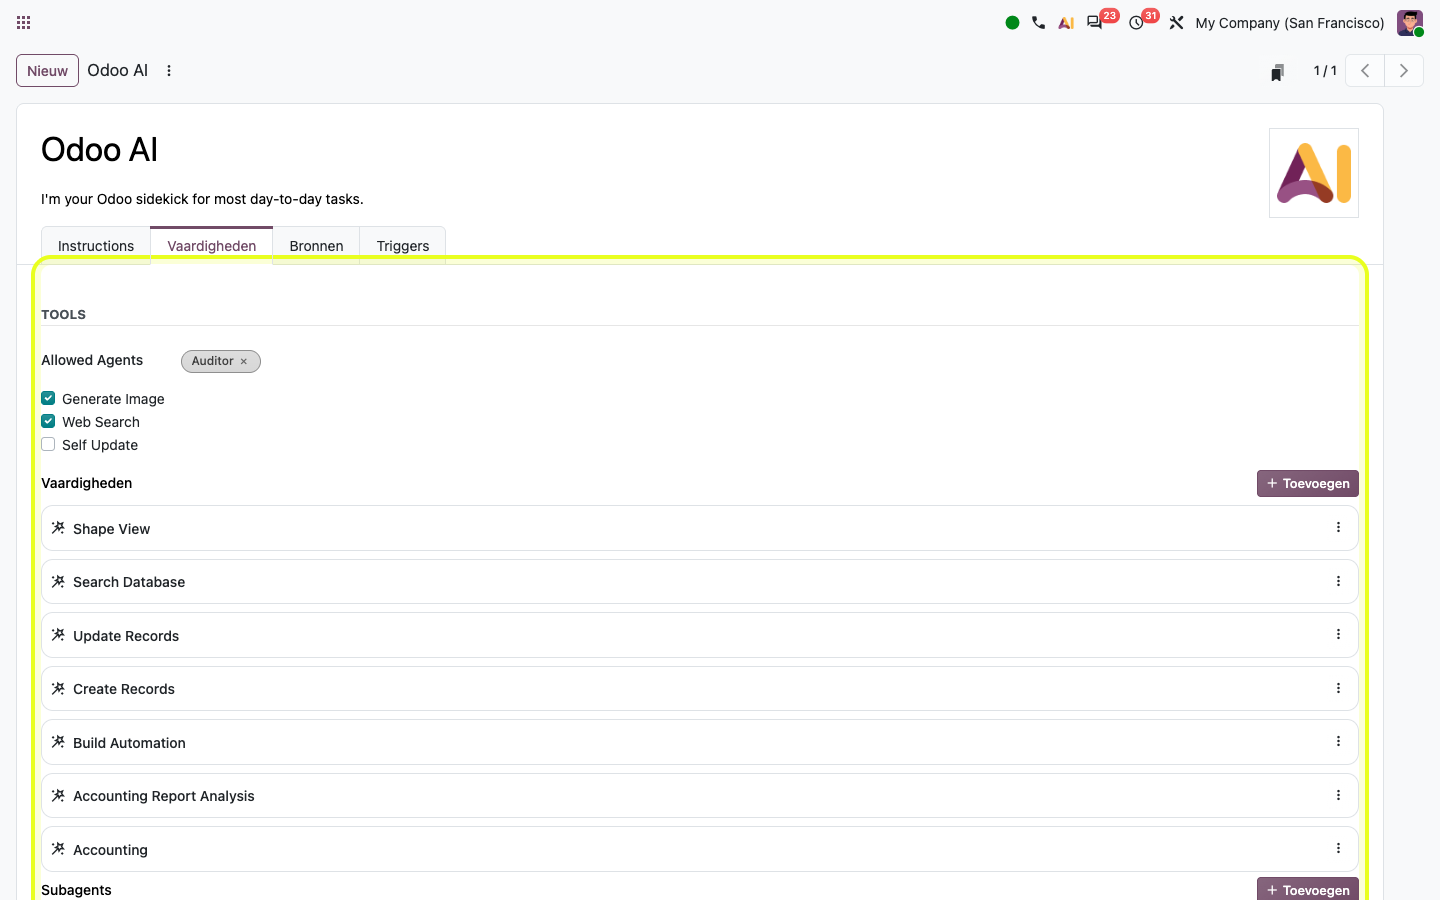The image size is (1440, 900).
Task: Uncheck the Web Search checkbox
Action: pos(48,421)
